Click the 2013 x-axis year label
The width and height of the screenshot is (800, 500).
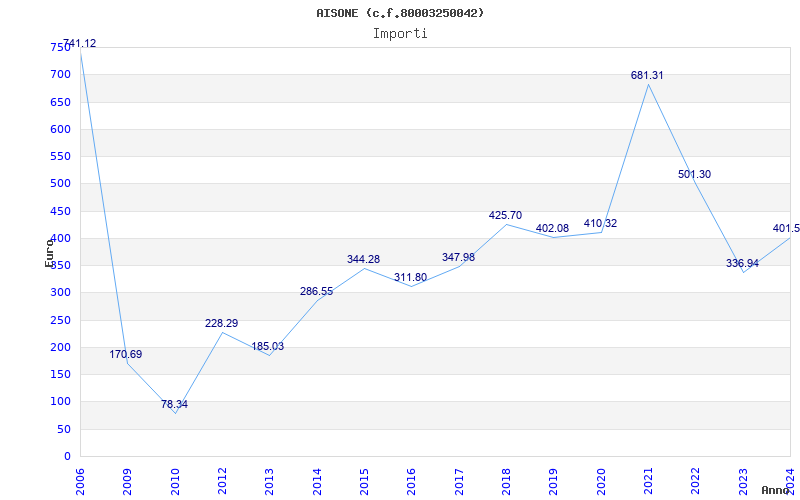(x=269, y=481)
